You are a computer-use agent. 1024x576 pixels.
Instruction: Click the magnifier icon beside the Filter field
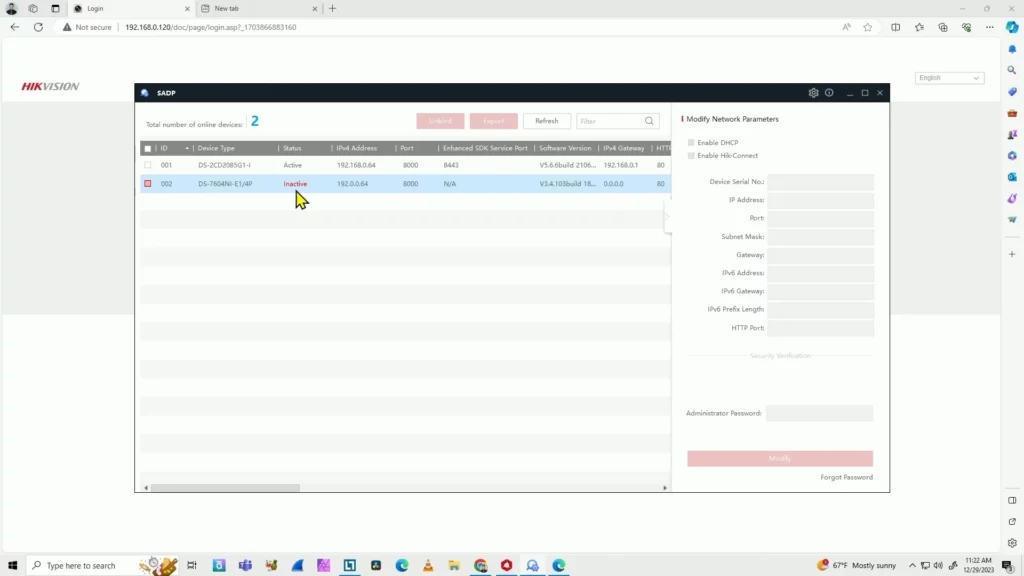tap(649, 120)
